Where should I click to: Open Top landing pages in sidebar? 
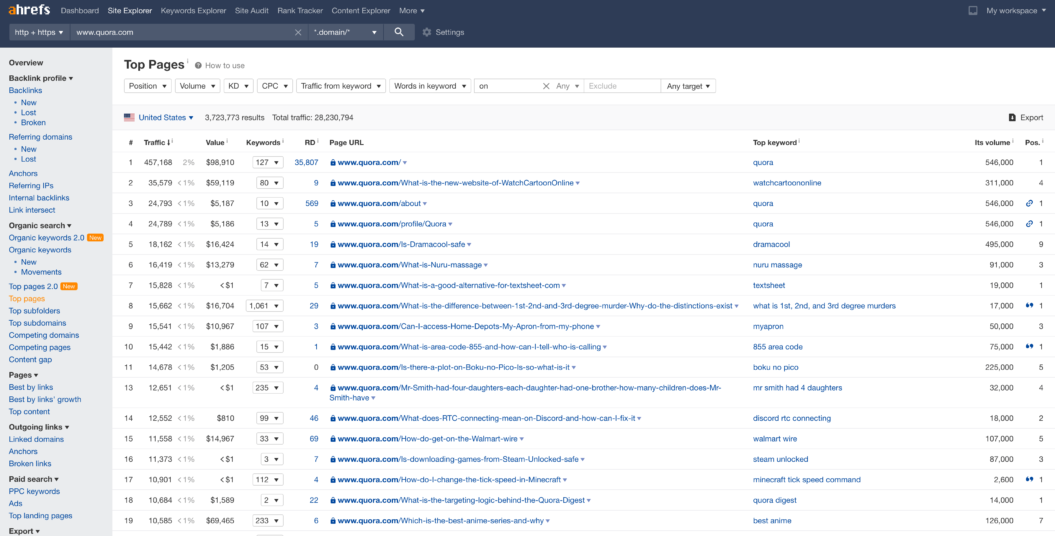click(x=40, y=516)
